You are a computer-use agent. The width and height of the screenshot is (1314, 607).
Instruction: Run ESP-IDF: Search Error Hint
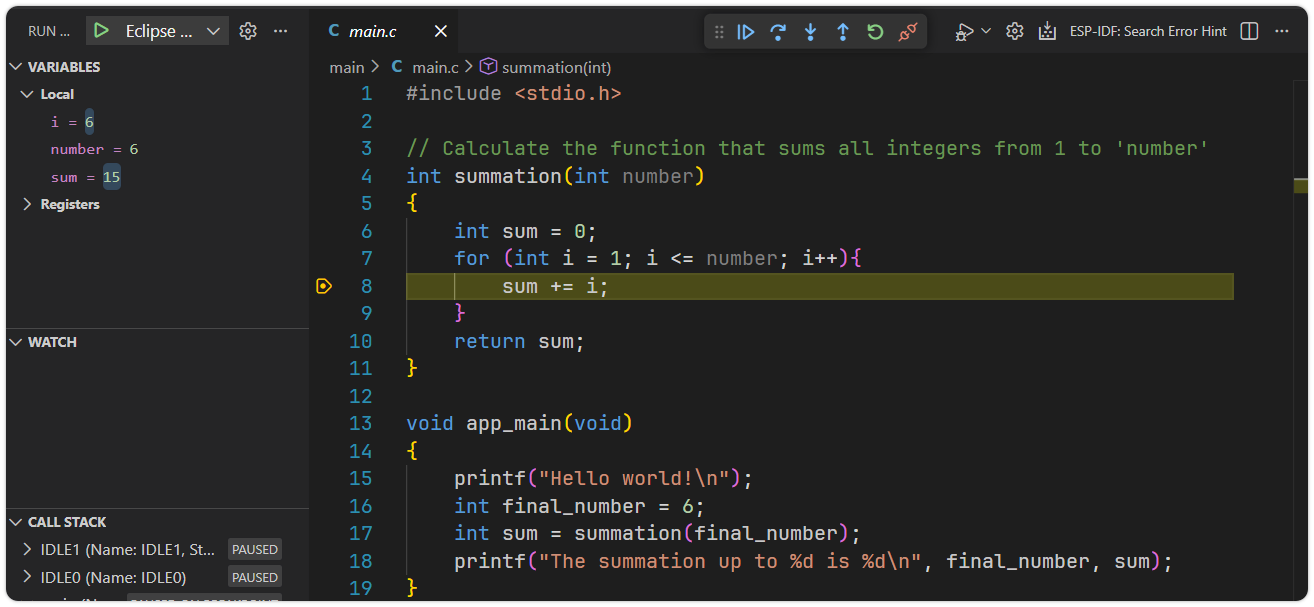(1148, 31)
